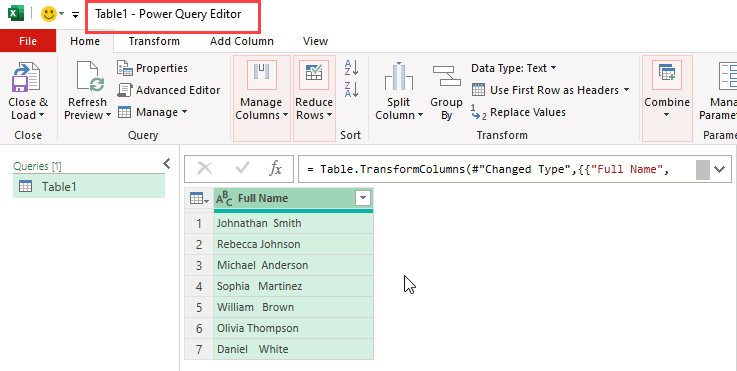Open the Data Type: Text dropdown
Image resolution: width=737 pixels, height=371 pixels.
pyautogui.click(x=514, y=68)
